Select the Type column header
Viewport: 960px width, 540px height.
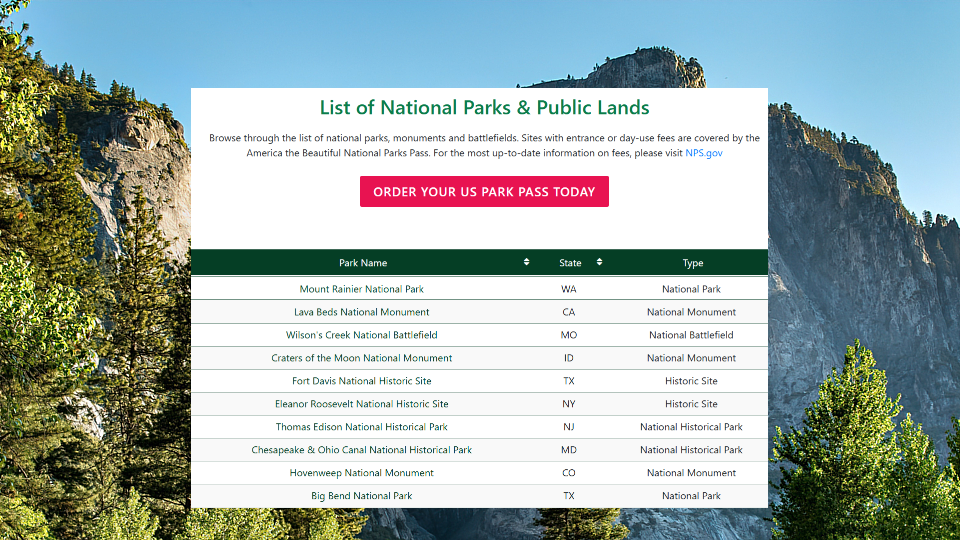[693, 263]
